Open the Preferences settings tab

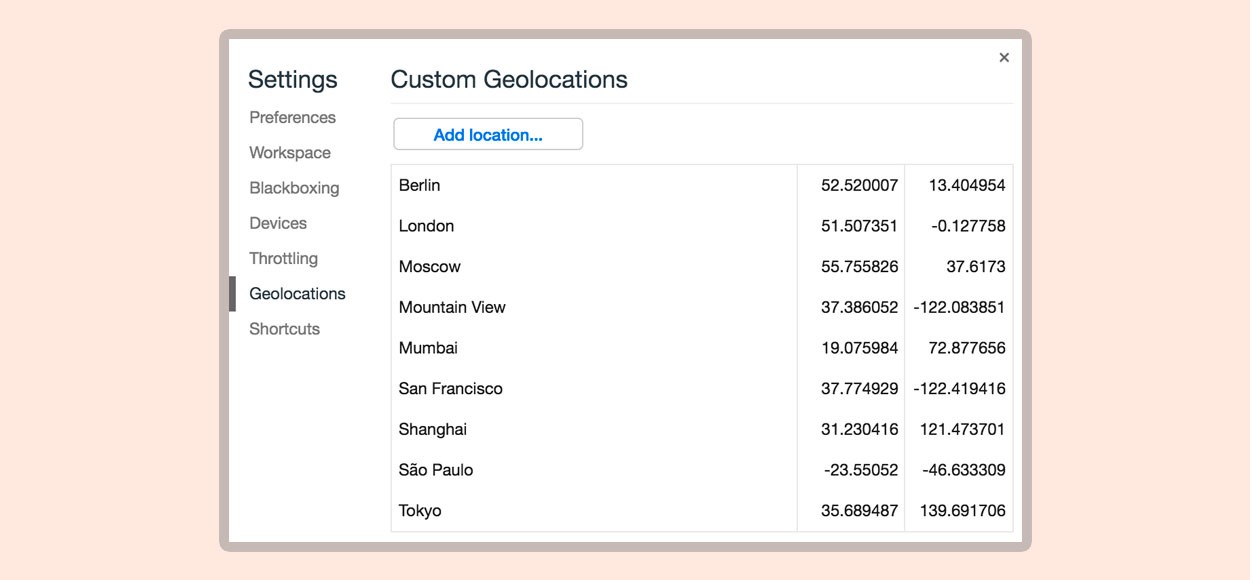293,117
